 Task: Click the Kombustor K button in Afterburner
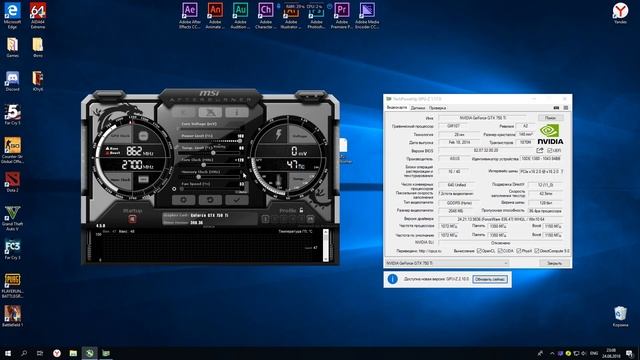[183, 112]
